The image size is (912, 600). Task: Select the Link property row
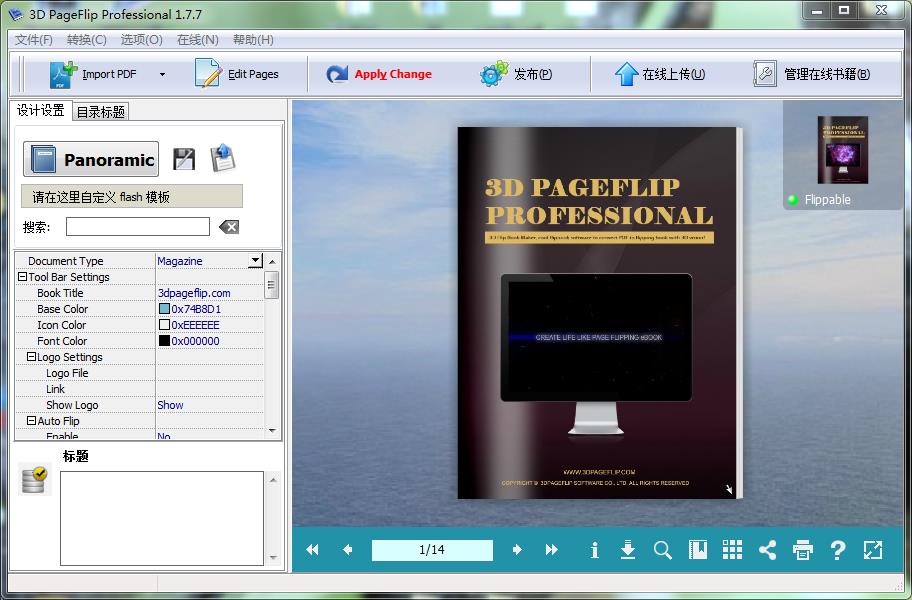(x=140, y=389)
